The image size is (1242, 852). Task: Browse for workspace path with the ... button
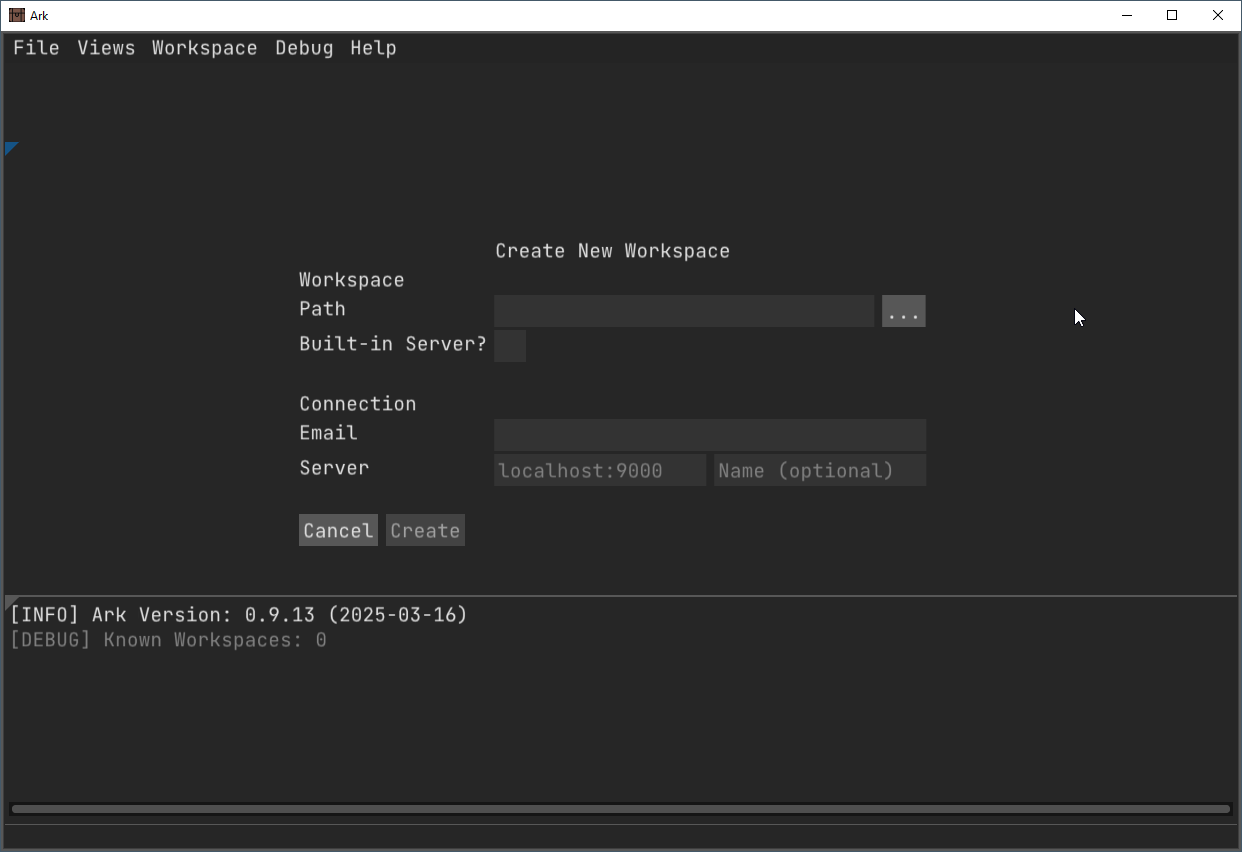click(903, 311)
